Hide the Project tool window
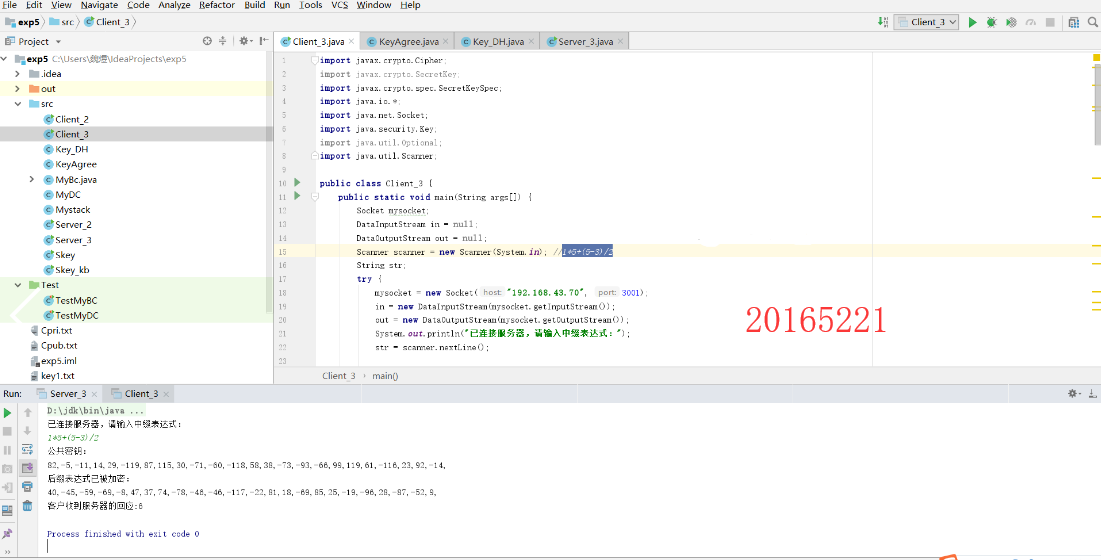This screenshot has width=1101, height=560. click(263, 41)
